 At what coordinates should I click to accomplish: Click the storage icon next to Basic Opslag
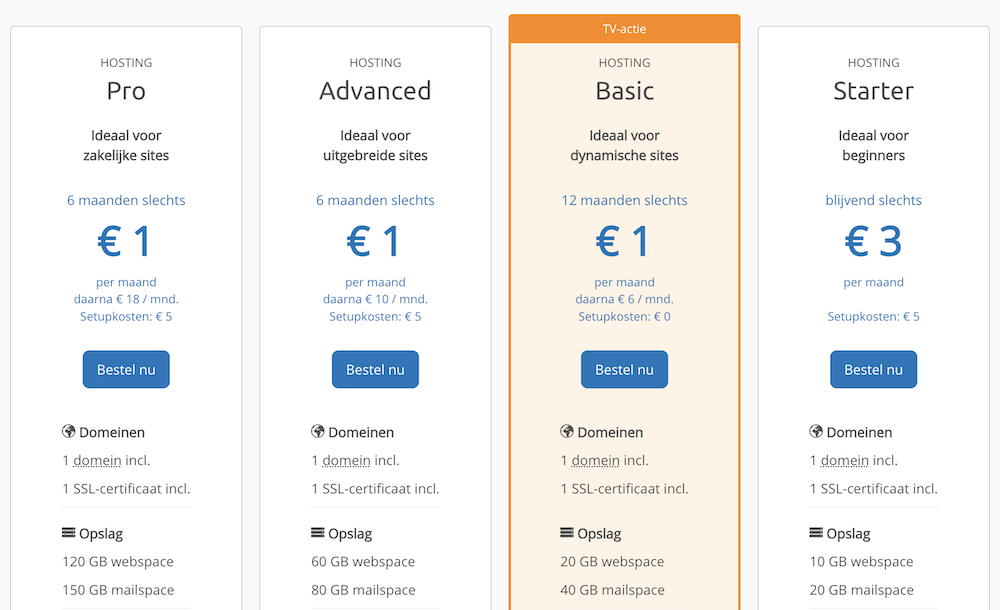(x=567, y=533)
